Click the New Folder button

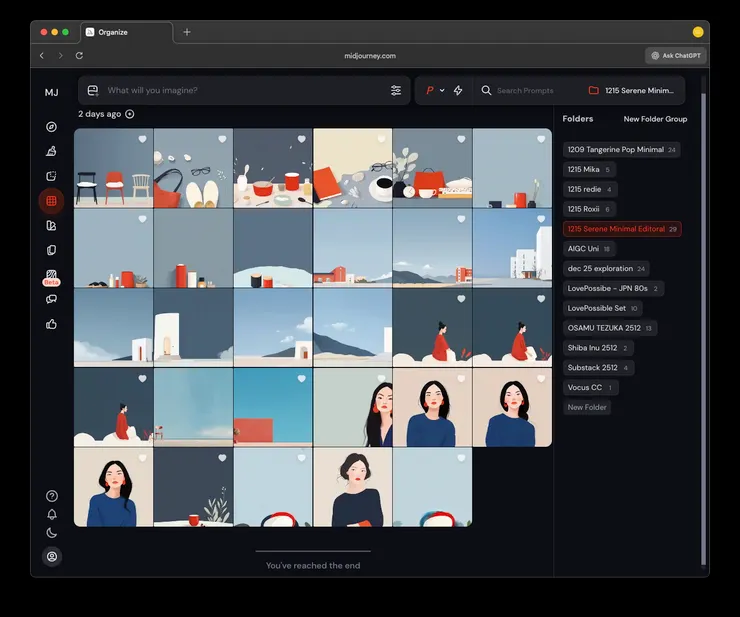587,407
